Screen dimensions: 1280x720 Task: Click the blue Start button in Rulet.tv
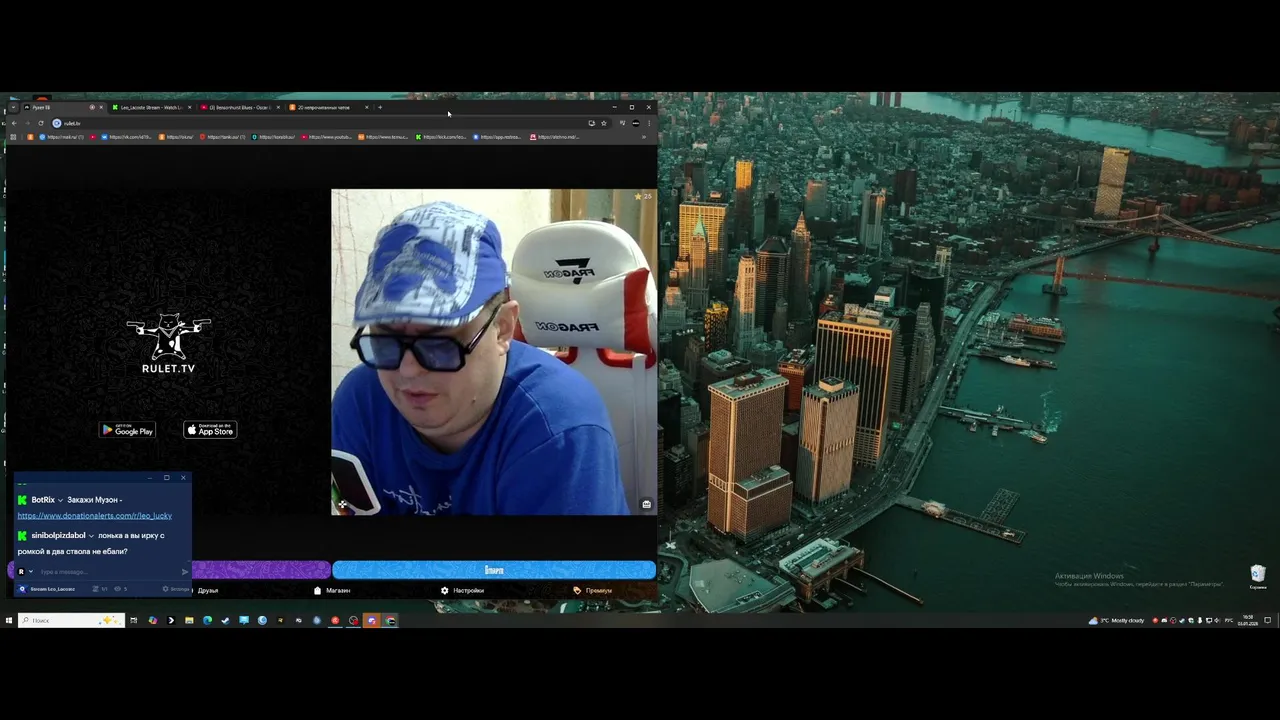click(494, 570)
